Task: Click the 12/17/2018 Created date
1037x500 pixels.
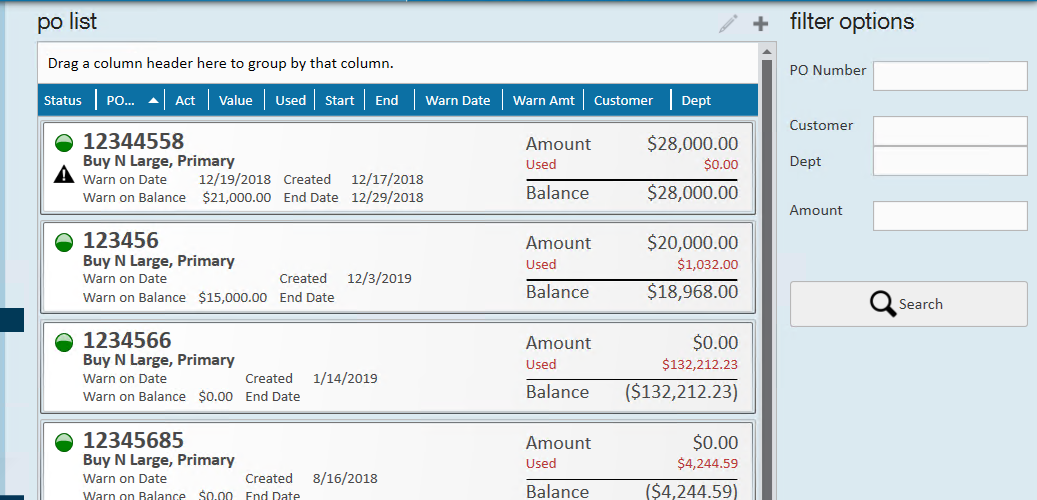Action: pos(387,179)
